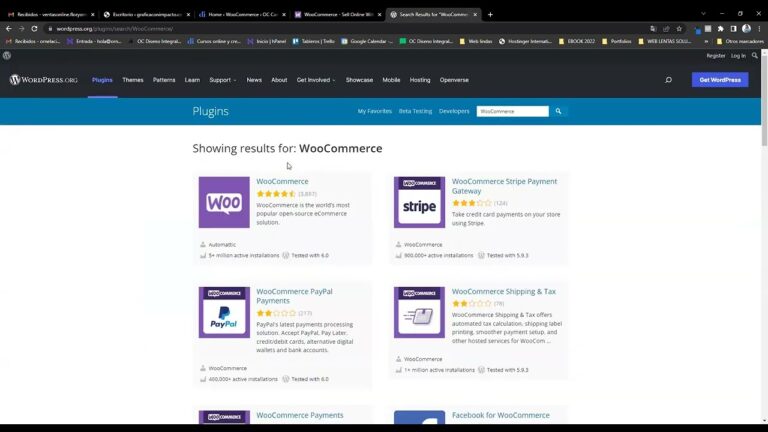
Task: Switch to the Escritorio browser tab
Action: (146, 15)
